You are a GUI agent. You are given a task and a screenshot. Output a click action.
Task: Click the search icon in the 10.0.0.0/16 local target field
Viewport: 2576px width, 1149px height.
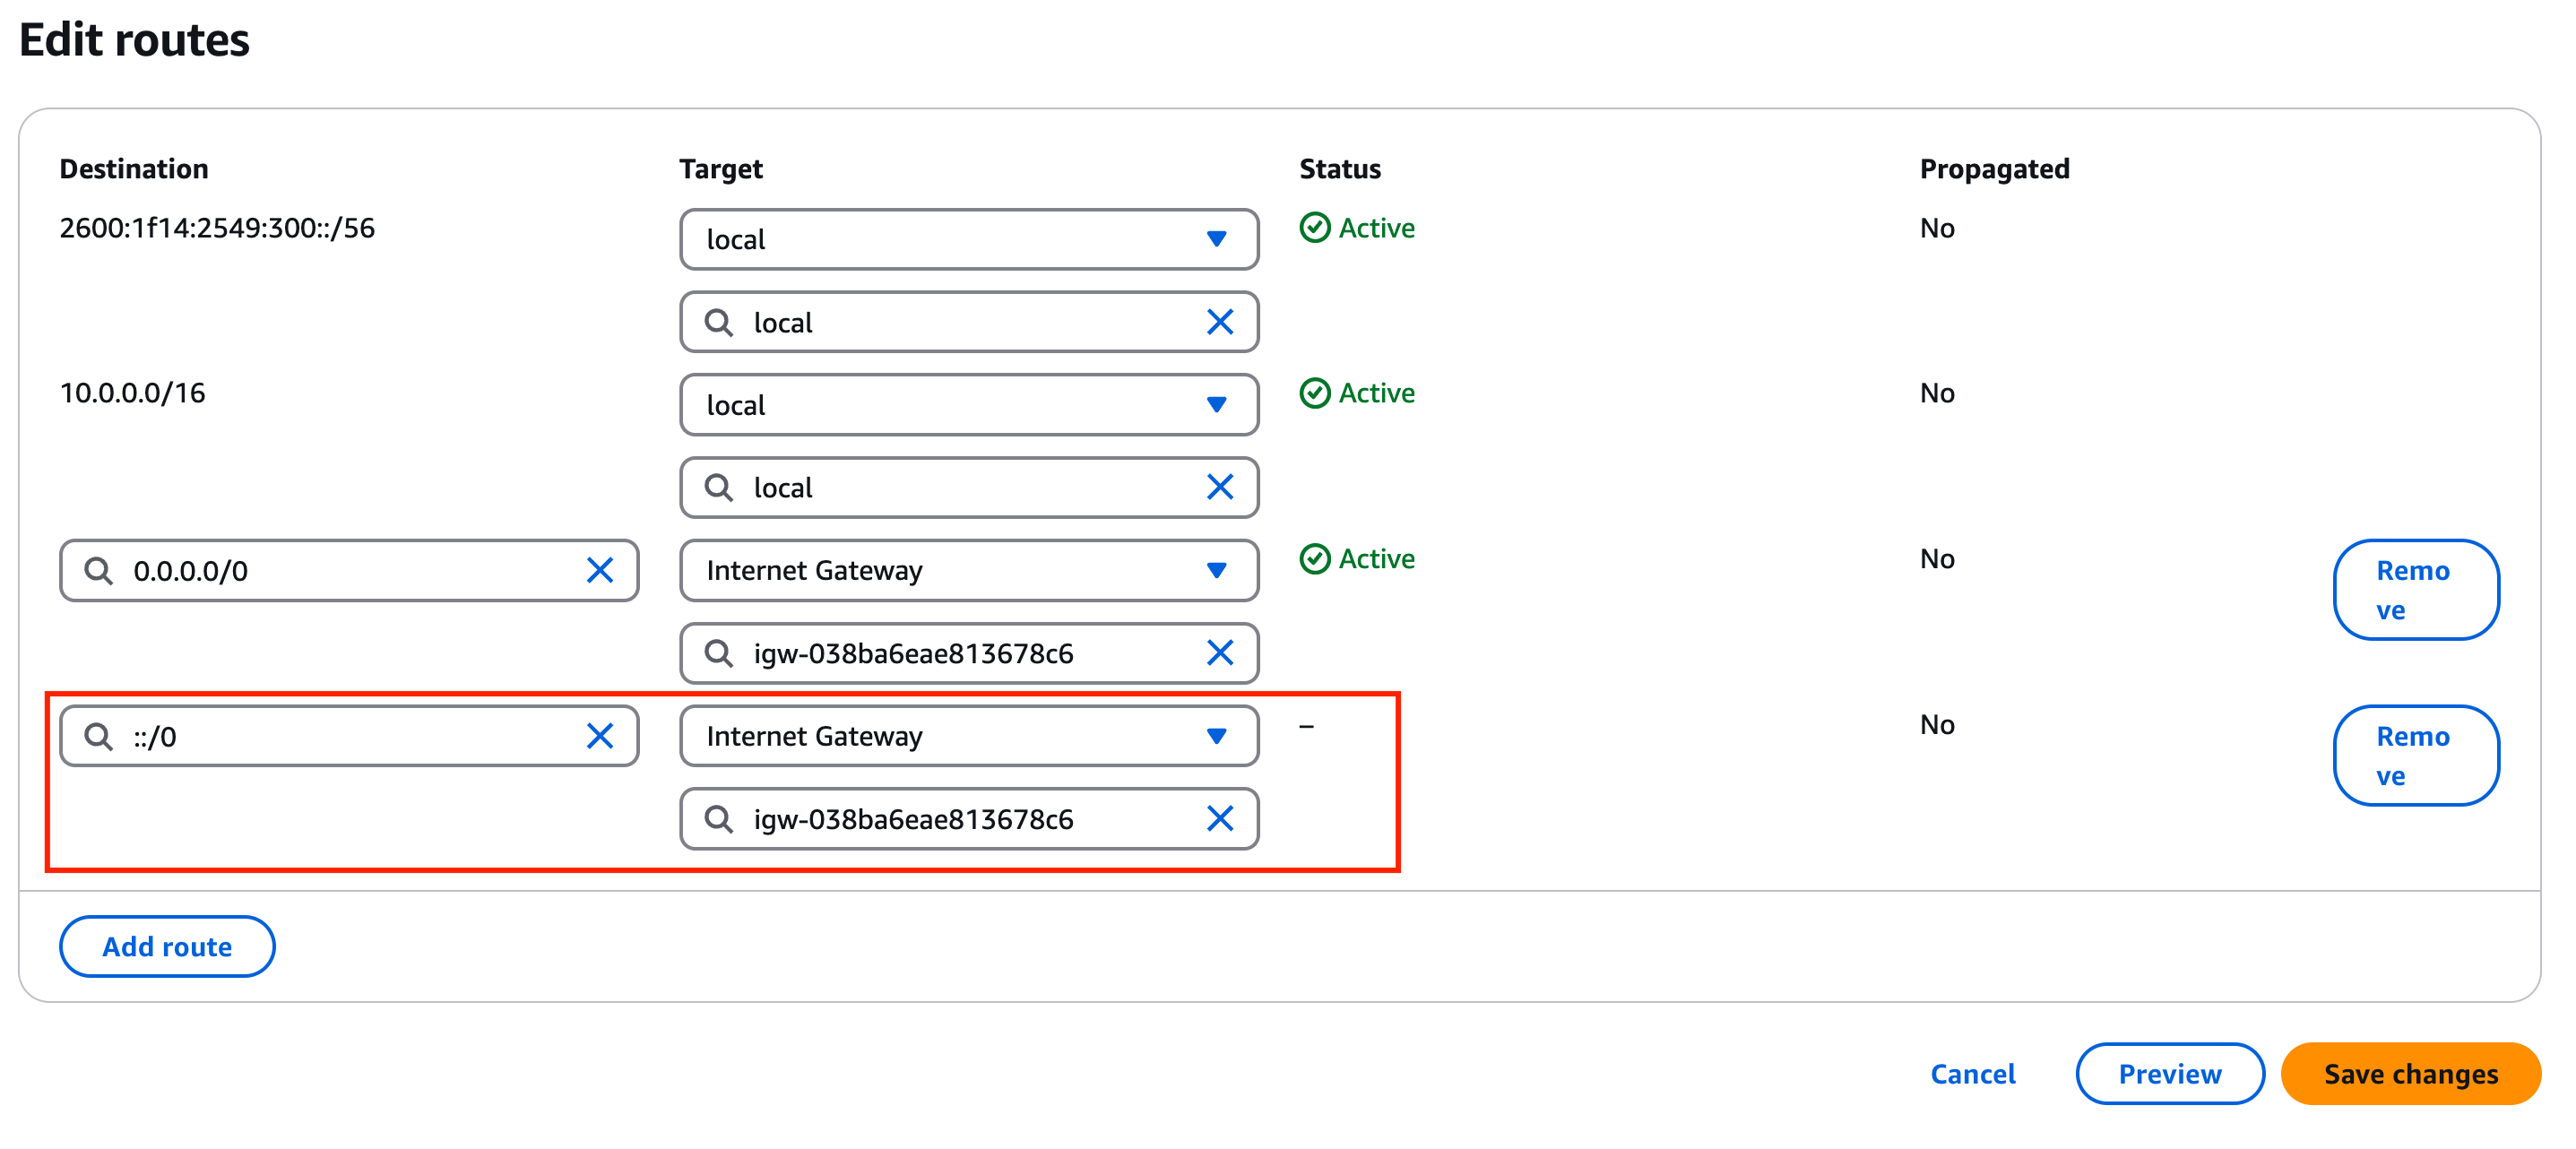click(718, 487)
